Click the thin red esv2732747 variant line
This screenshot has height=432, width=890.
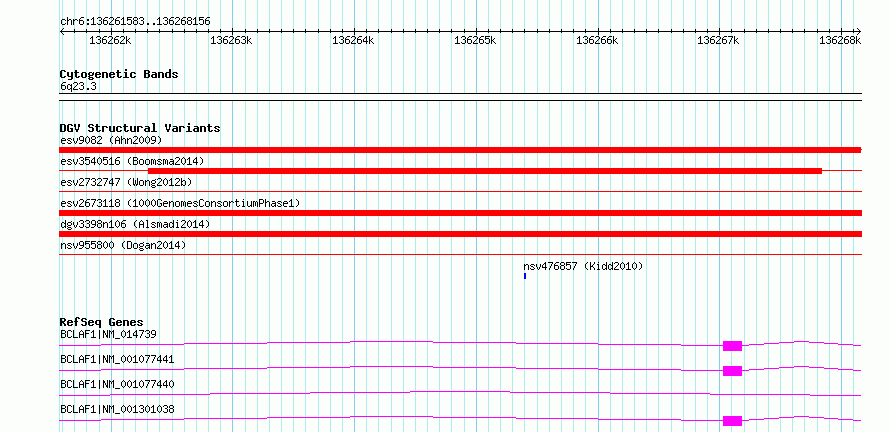[460, 192]
